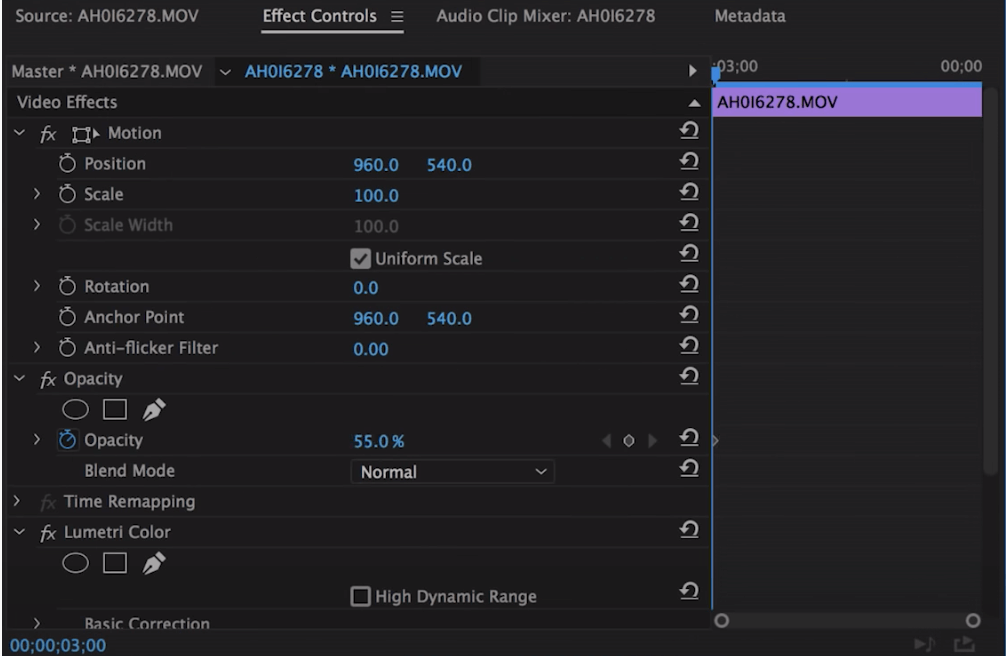
Task: Reset the Scale parameter
Action: 689,193
